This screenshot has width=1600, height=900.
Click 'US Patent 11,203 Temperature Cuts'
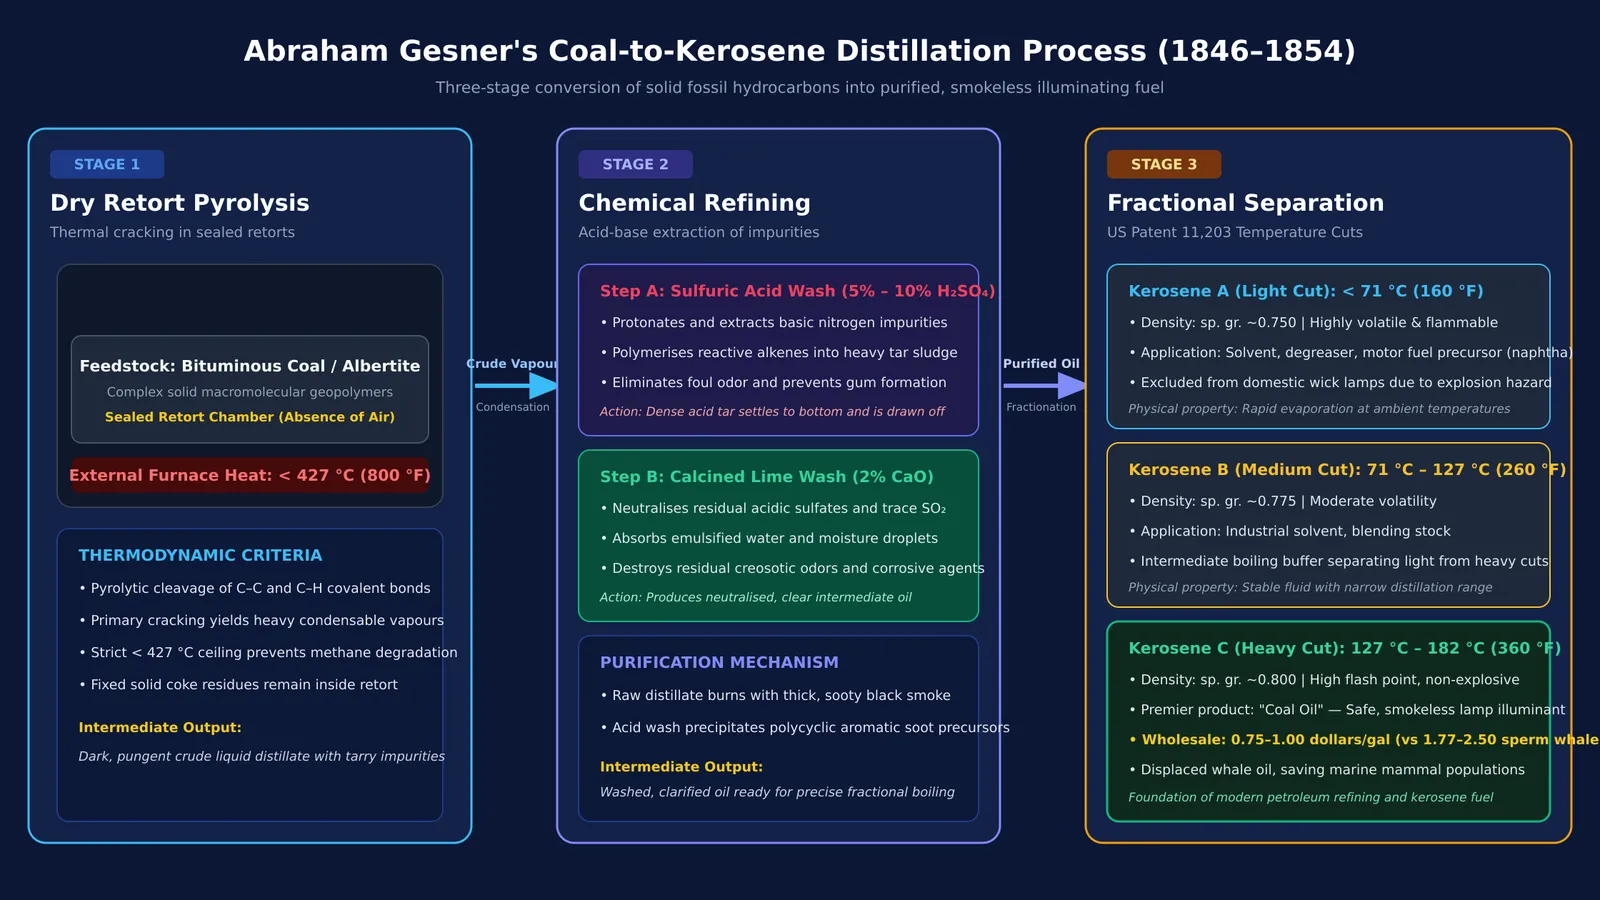pos(1235,232)
